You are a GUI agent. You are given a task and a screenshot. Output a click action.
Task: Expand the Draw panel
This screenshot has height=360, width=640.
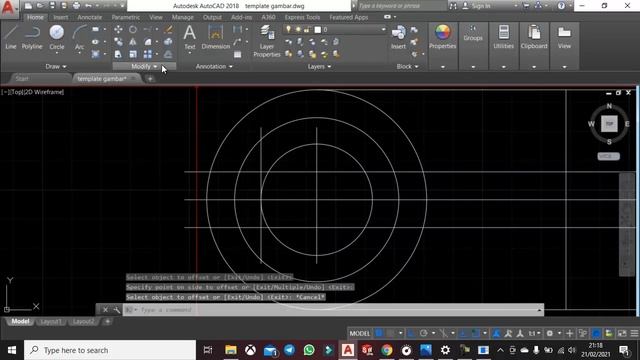[56, 66]
